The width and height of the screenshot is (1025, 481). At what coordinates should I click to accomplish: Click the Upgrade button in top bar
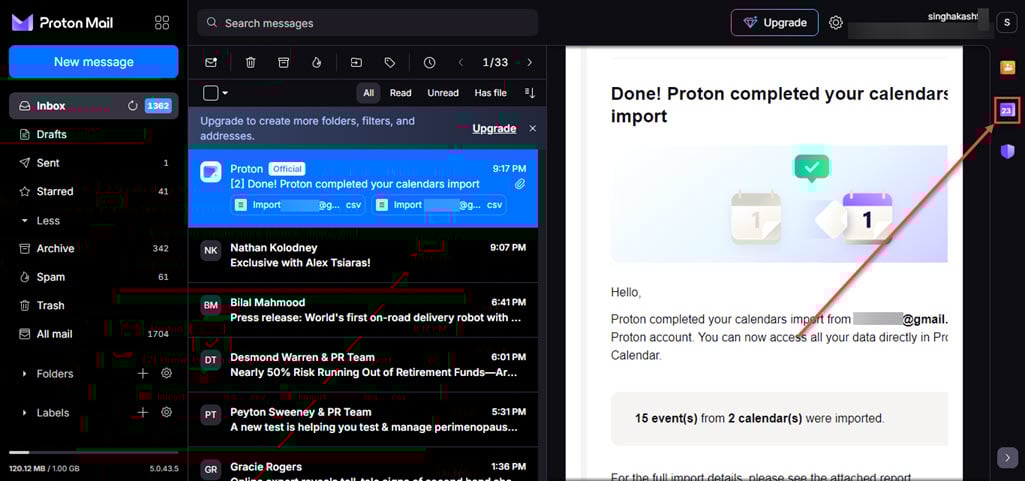click(775, 23)
